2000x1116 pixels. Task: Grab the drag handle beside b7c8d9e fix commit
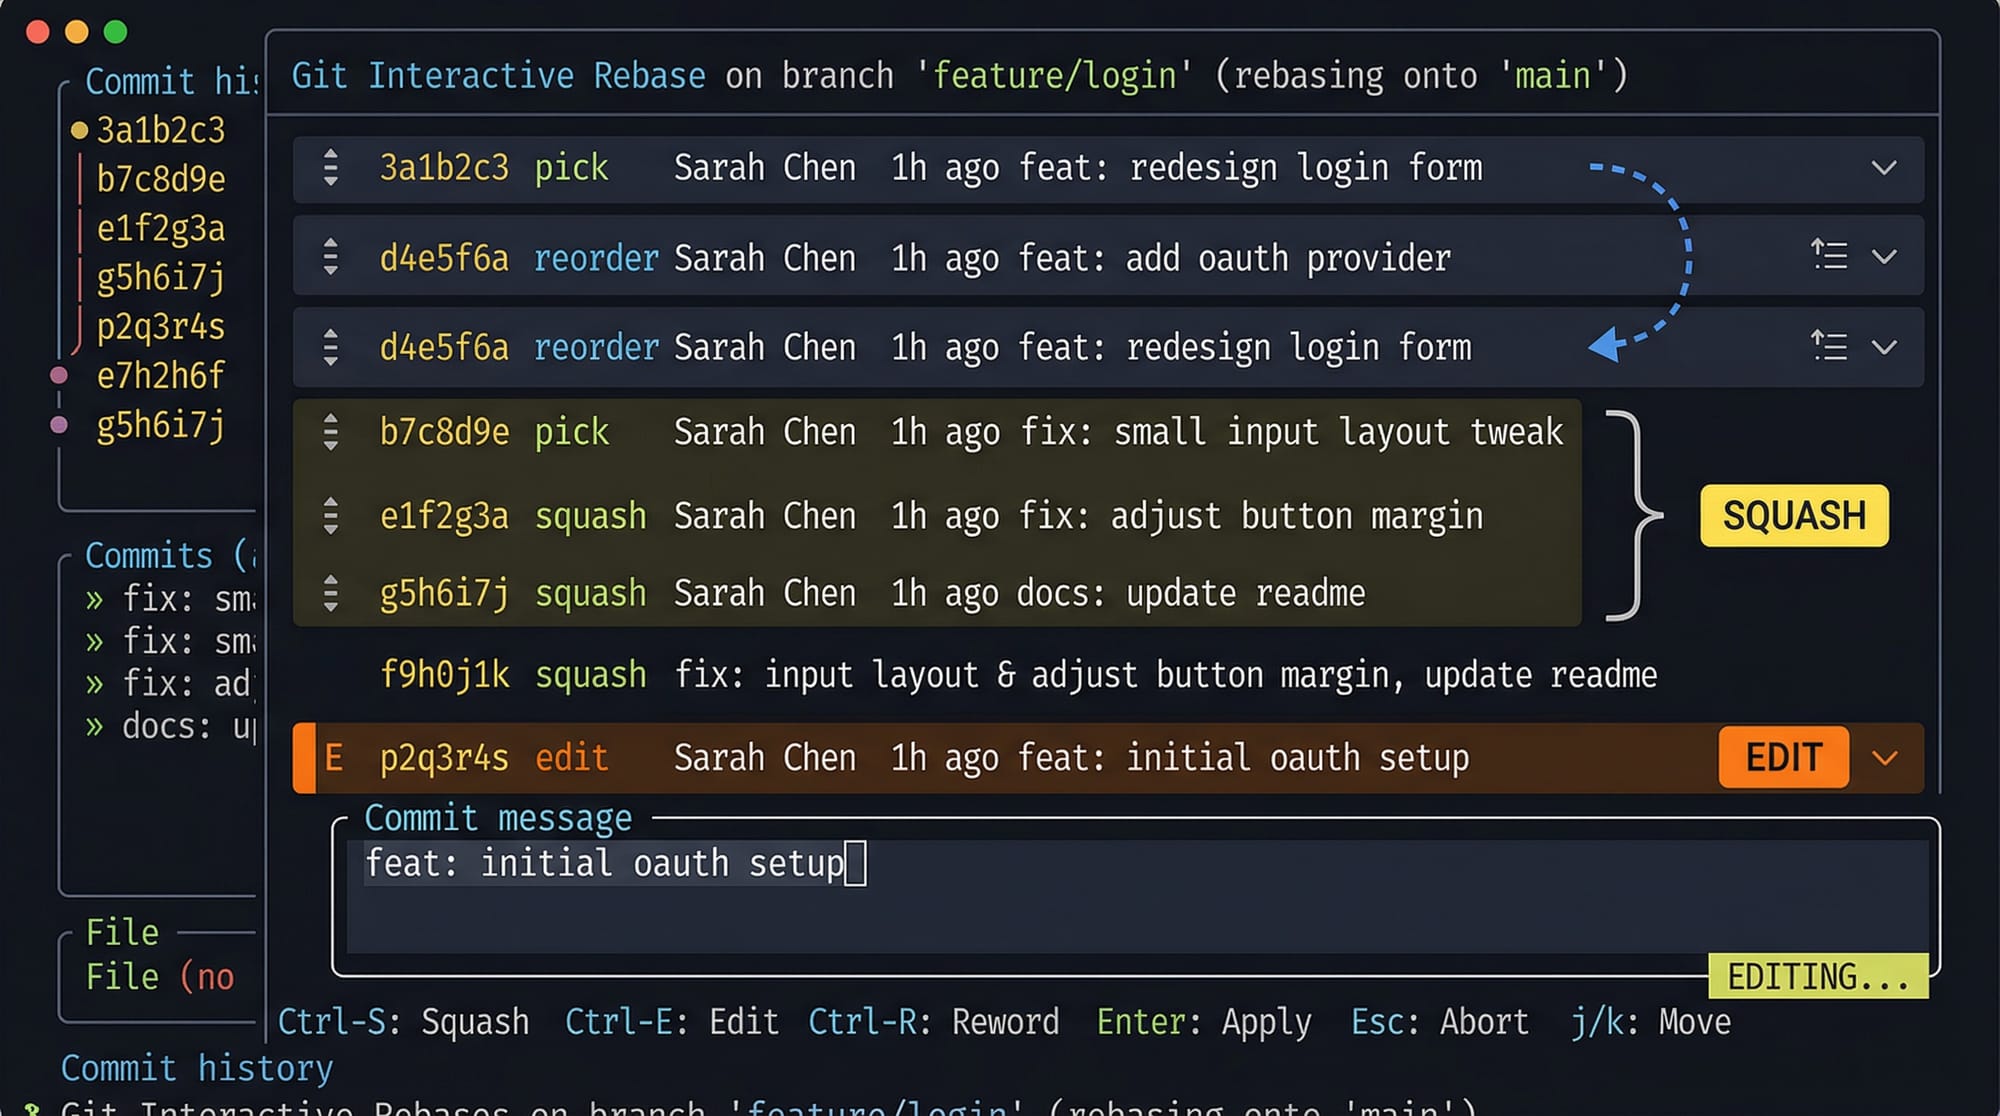coord(330,432)
